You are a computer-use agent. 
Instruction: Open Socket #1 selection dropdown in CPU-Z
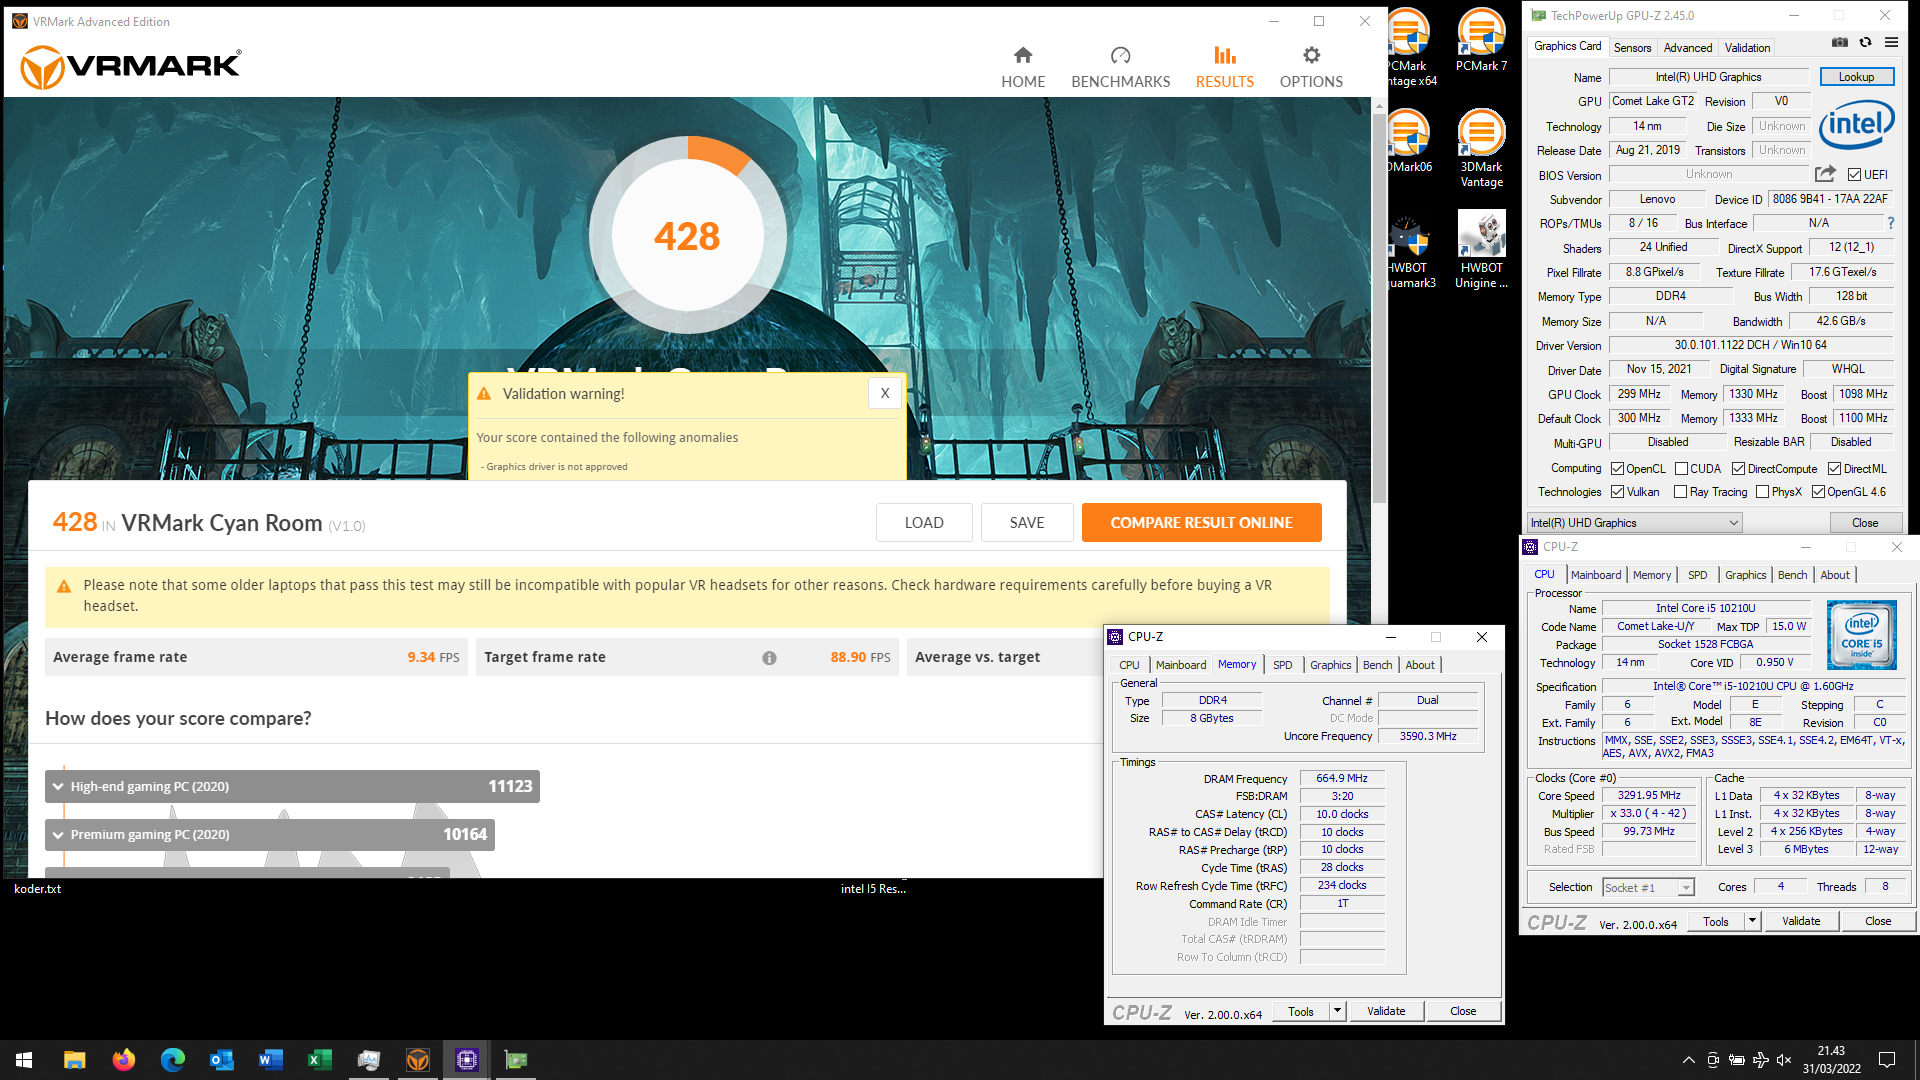click(x=1648, y=888)
